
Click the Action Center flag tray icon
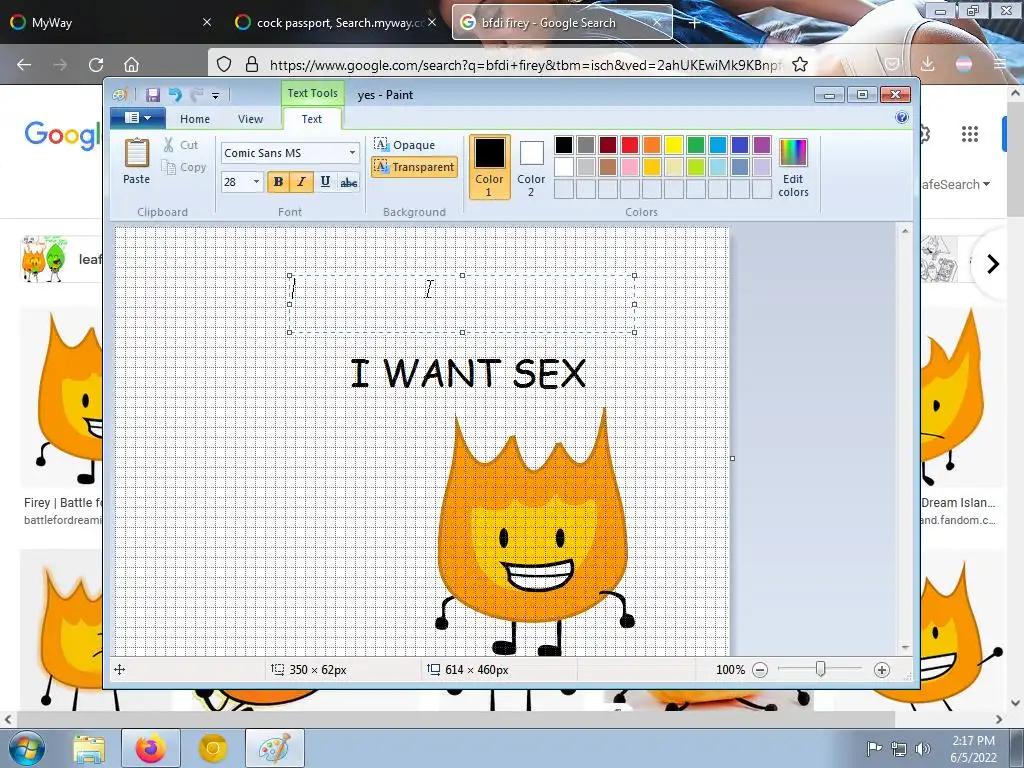tap(873, 749)
